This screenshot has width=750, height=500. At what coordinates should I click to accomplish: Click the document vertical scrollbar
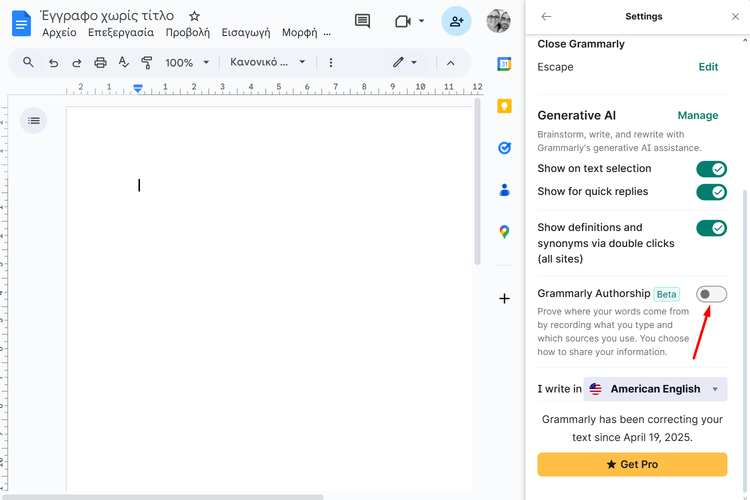477,182
